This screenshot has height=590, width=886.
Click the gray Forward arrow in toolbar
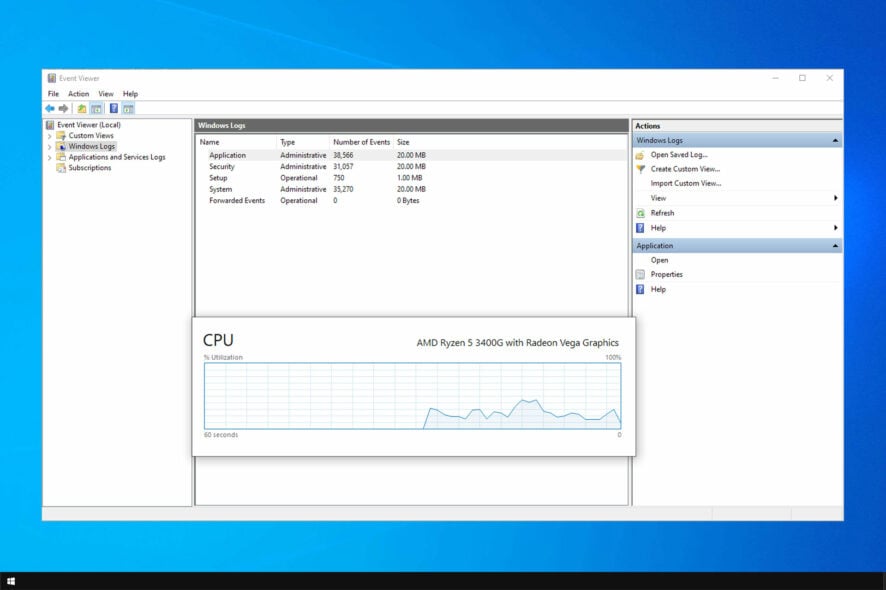(x=63, y=109)
